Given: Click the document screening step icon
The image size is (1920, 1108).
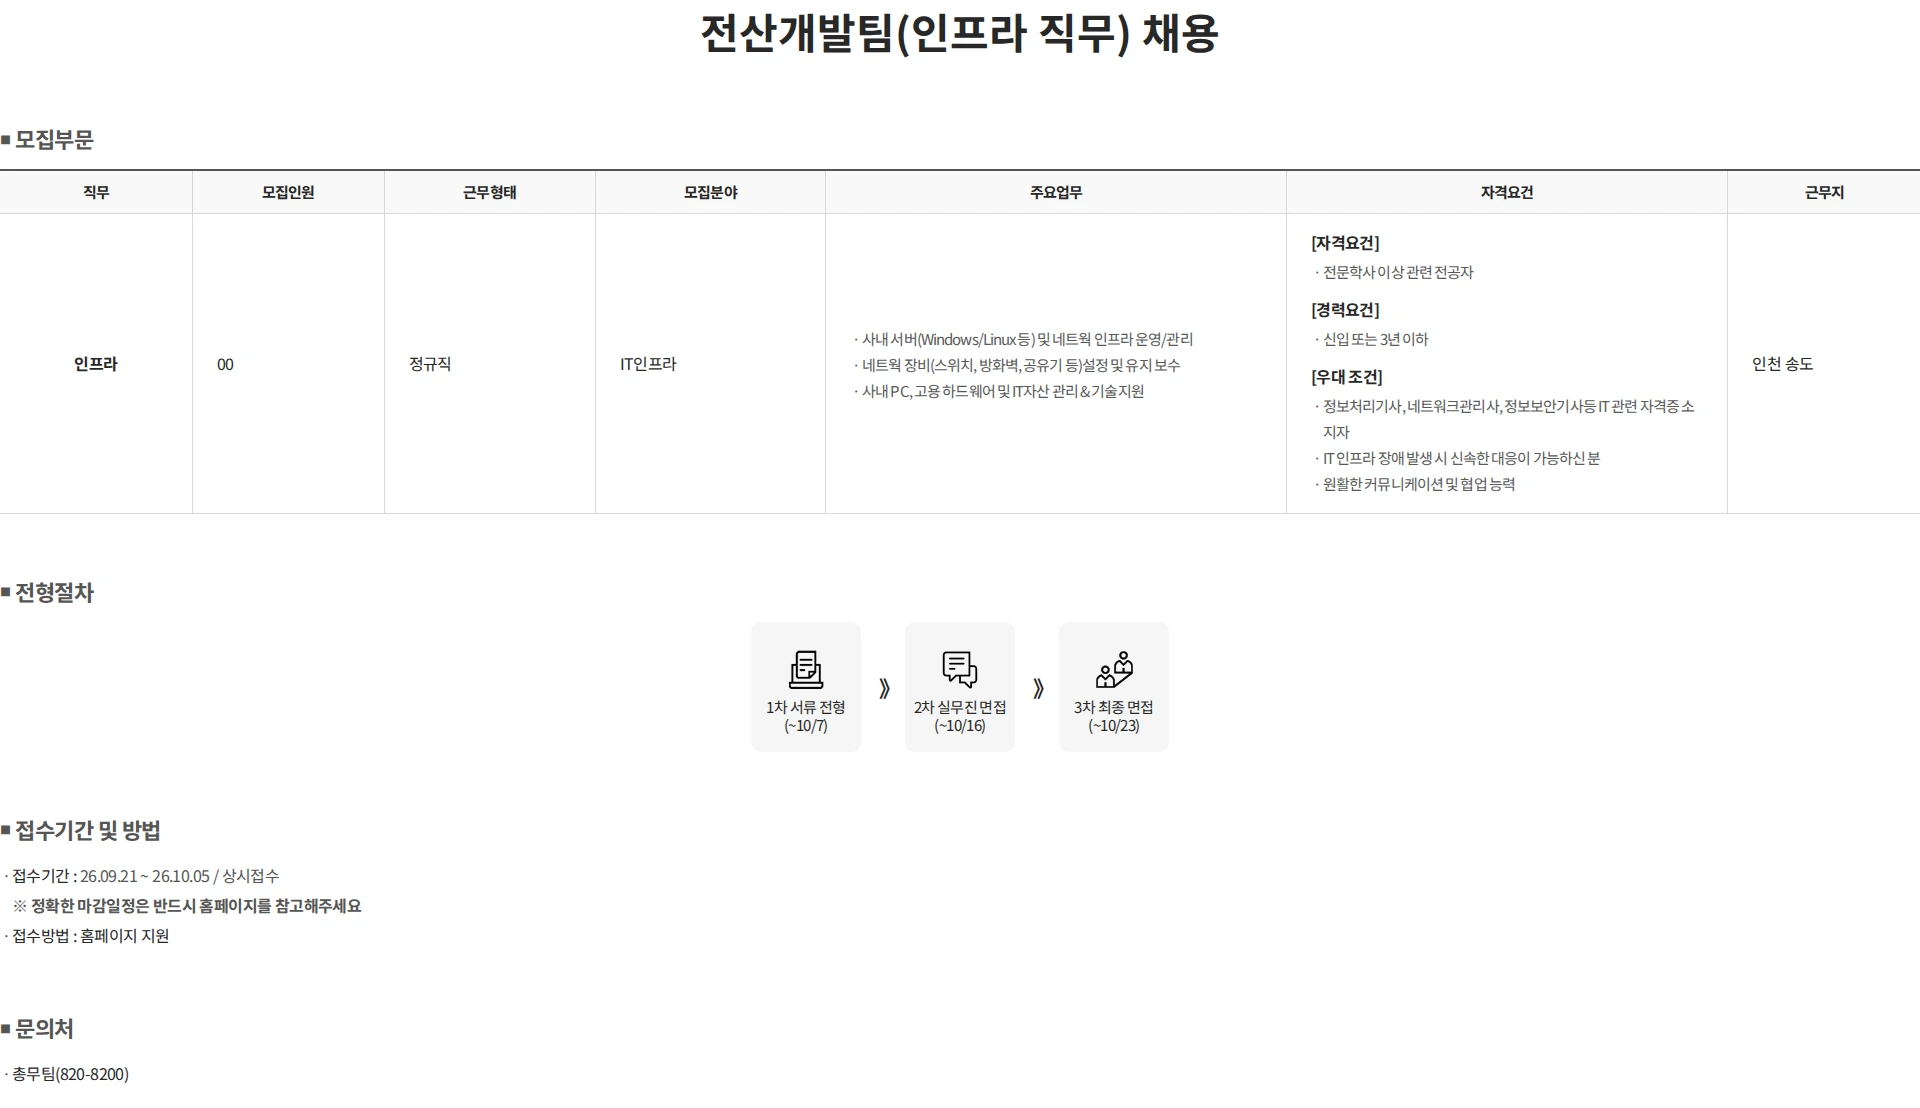Looking at the screenshot, I should pos(806,669).
